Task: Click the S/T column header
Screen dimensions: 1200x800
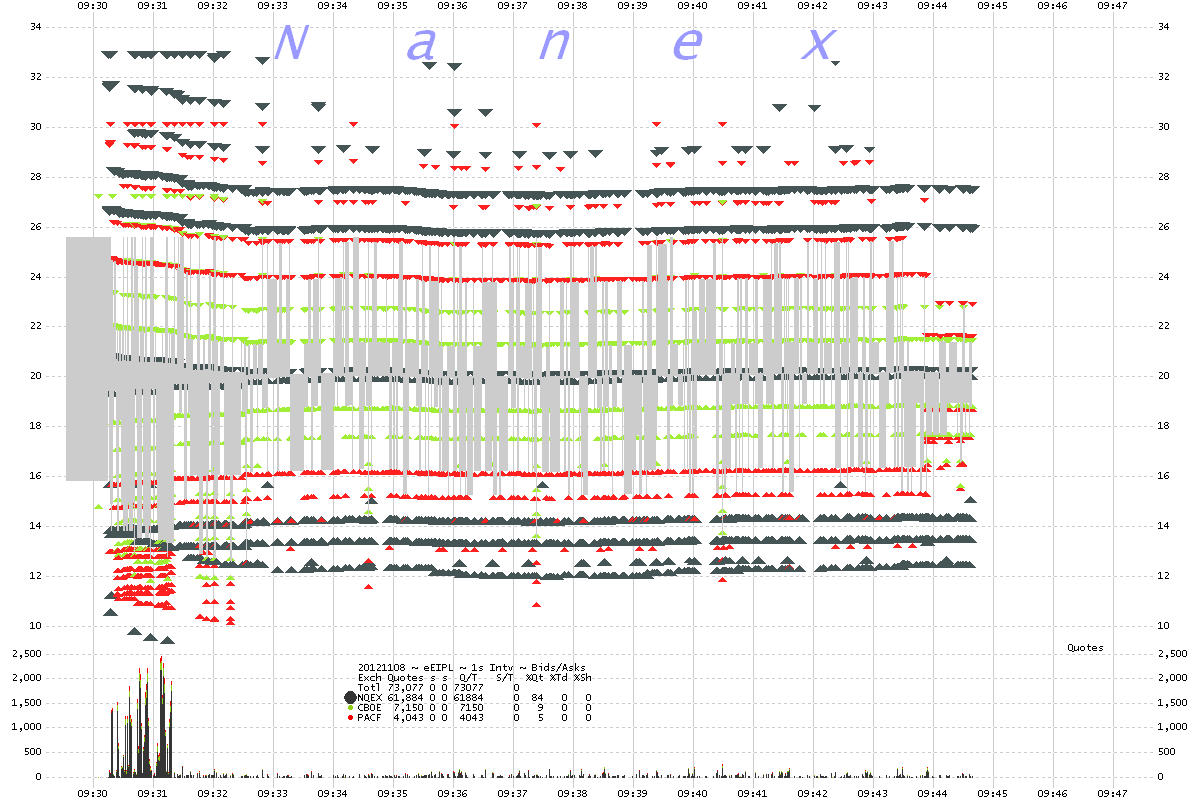Action: [x=505, y=677]
